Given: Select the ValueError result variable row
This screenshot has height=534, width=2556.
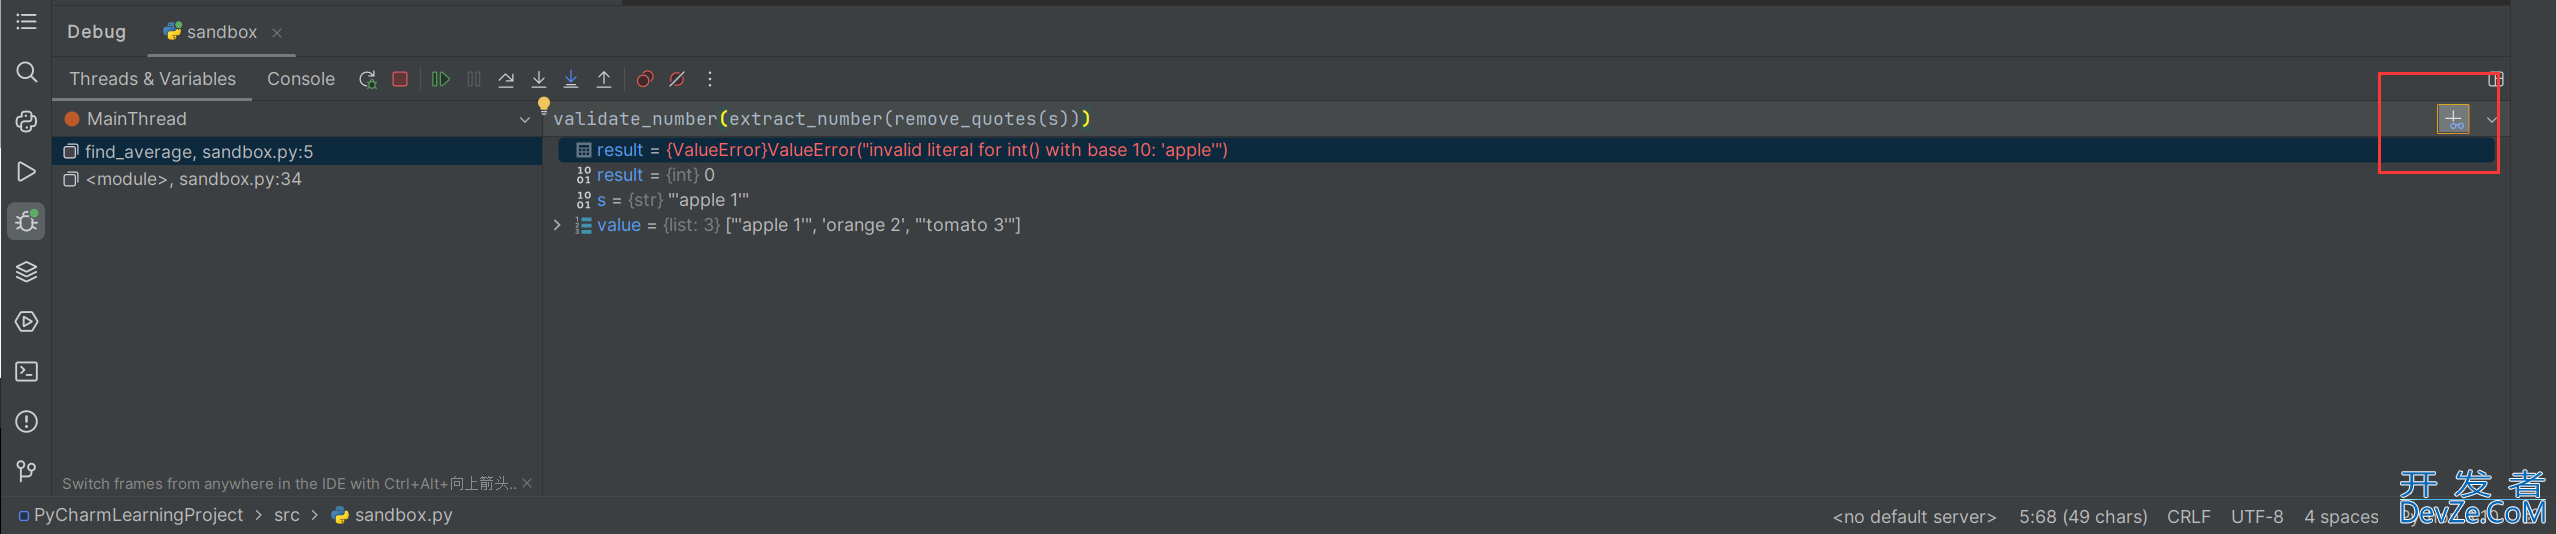Looking at the screenshot, I should [x=1527, y=150].
